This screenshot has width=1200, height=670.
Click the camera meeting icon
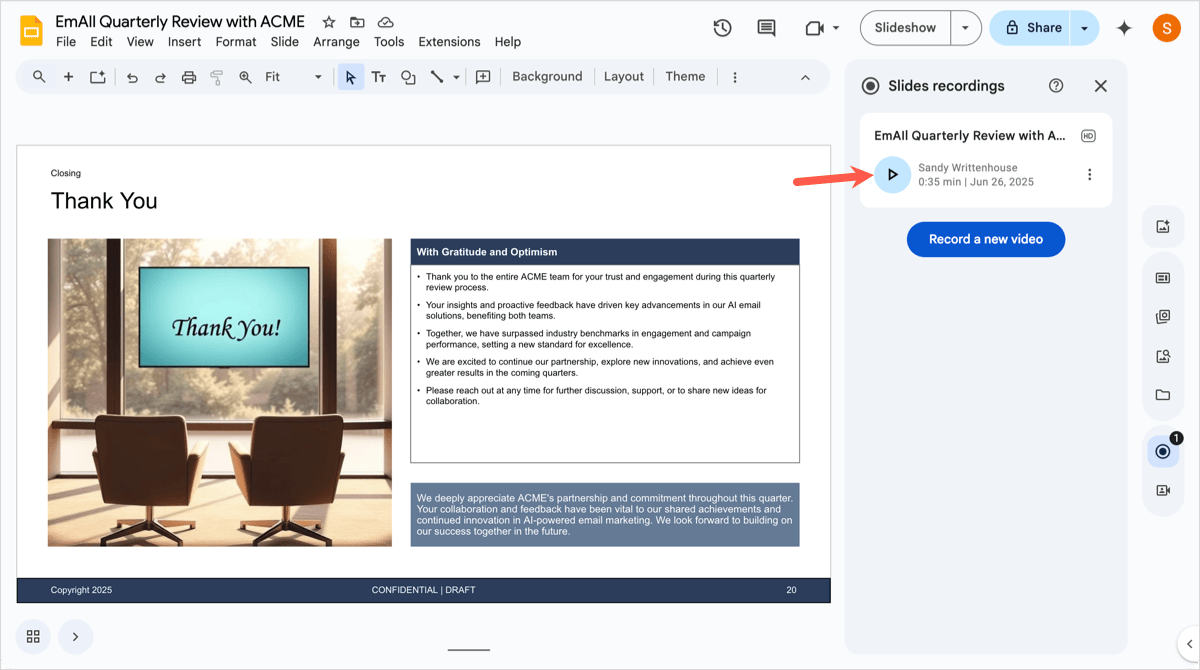tap(814, 28)
